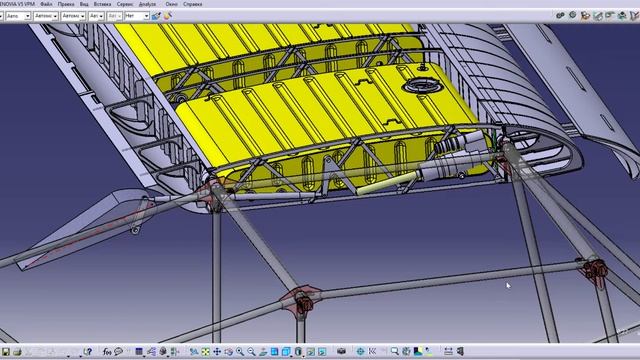Click the What's This help icon

click(87, 351)
